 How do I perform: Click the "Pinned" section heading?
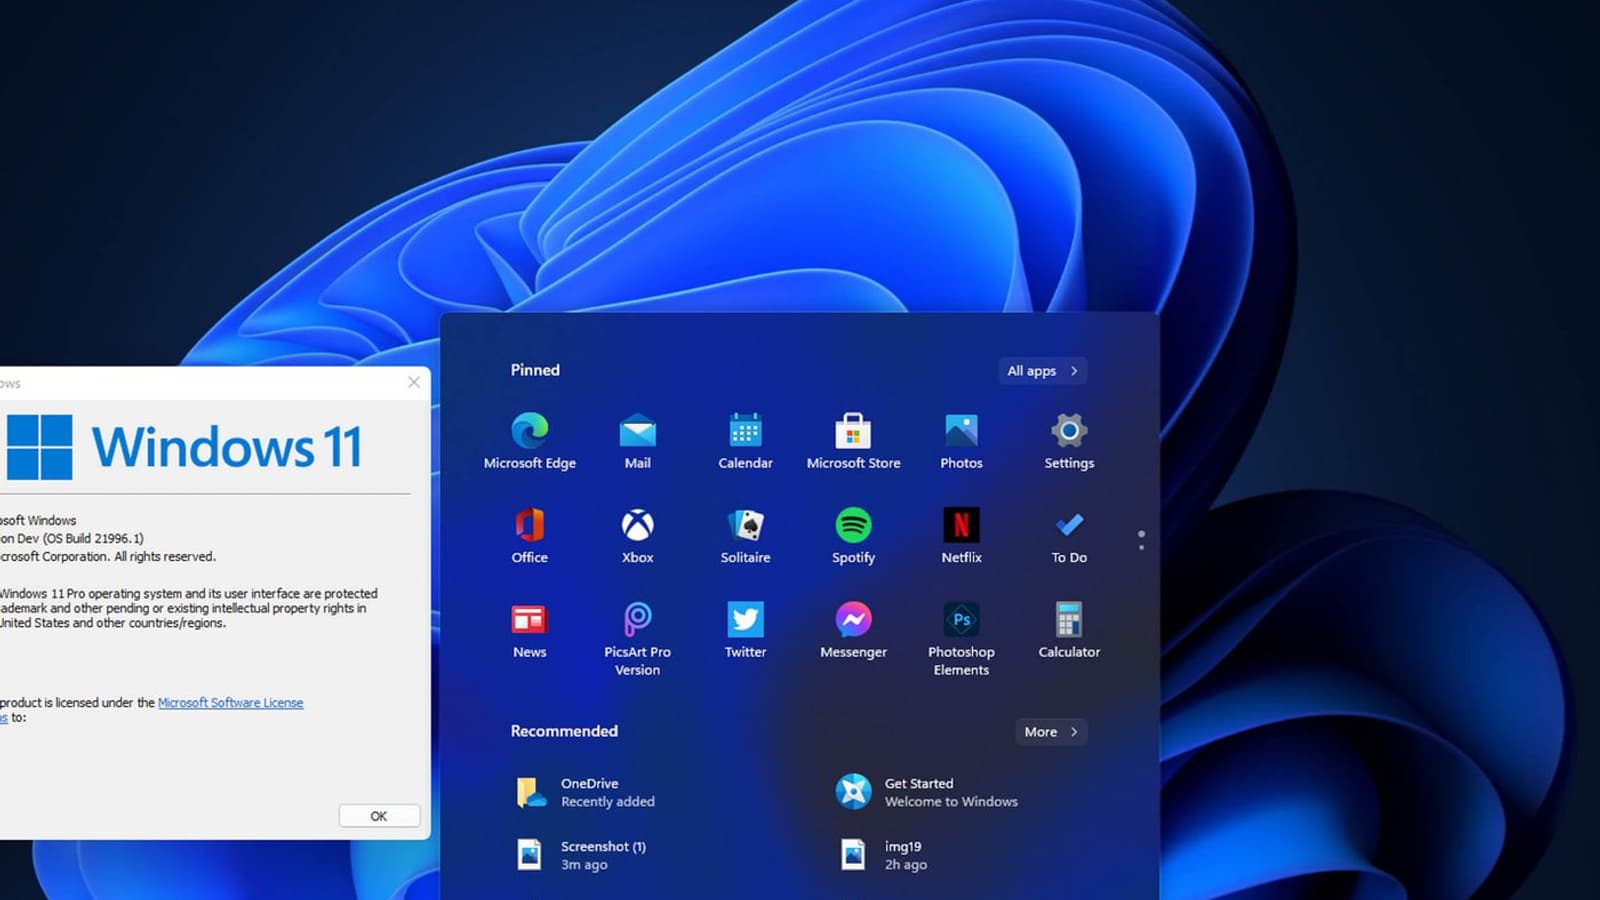pyautogui.click(x=535, y=370)
